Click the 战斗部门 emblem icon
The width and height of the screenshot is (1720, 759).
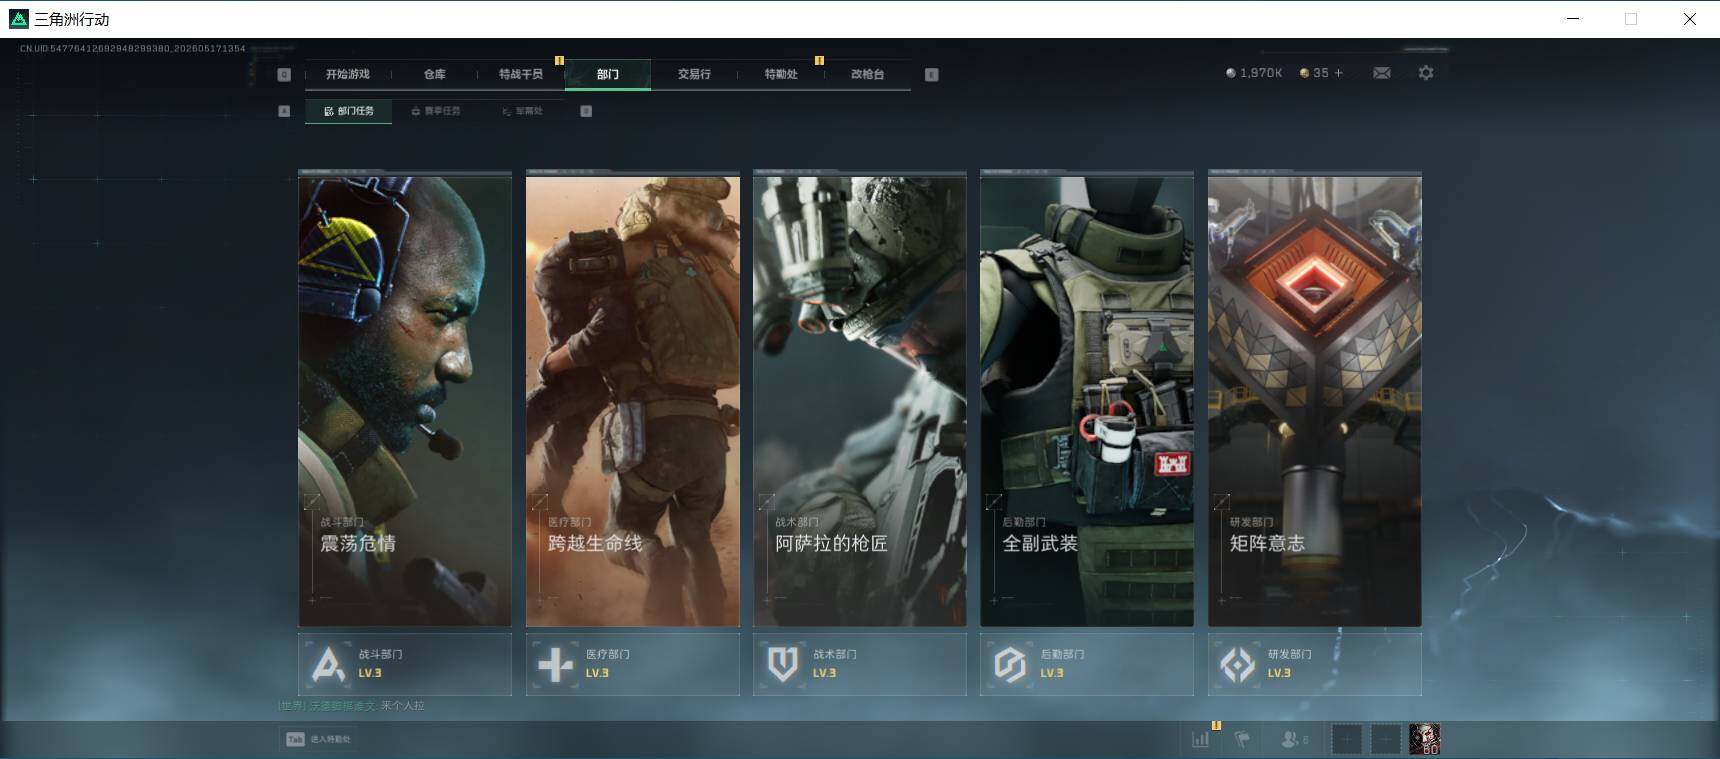point(328,664)
